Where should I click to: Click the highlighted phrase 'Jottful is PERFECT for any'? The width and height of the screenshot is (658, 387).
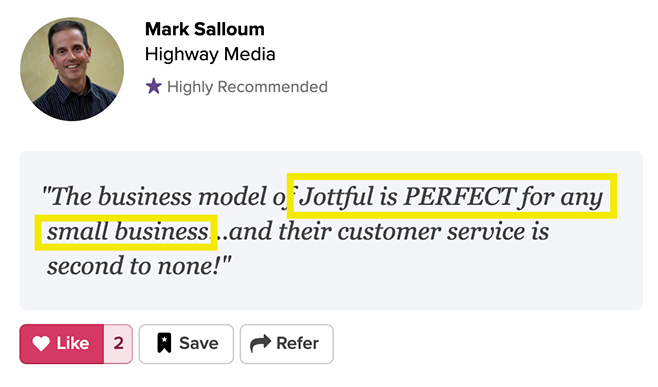point(452,196)
